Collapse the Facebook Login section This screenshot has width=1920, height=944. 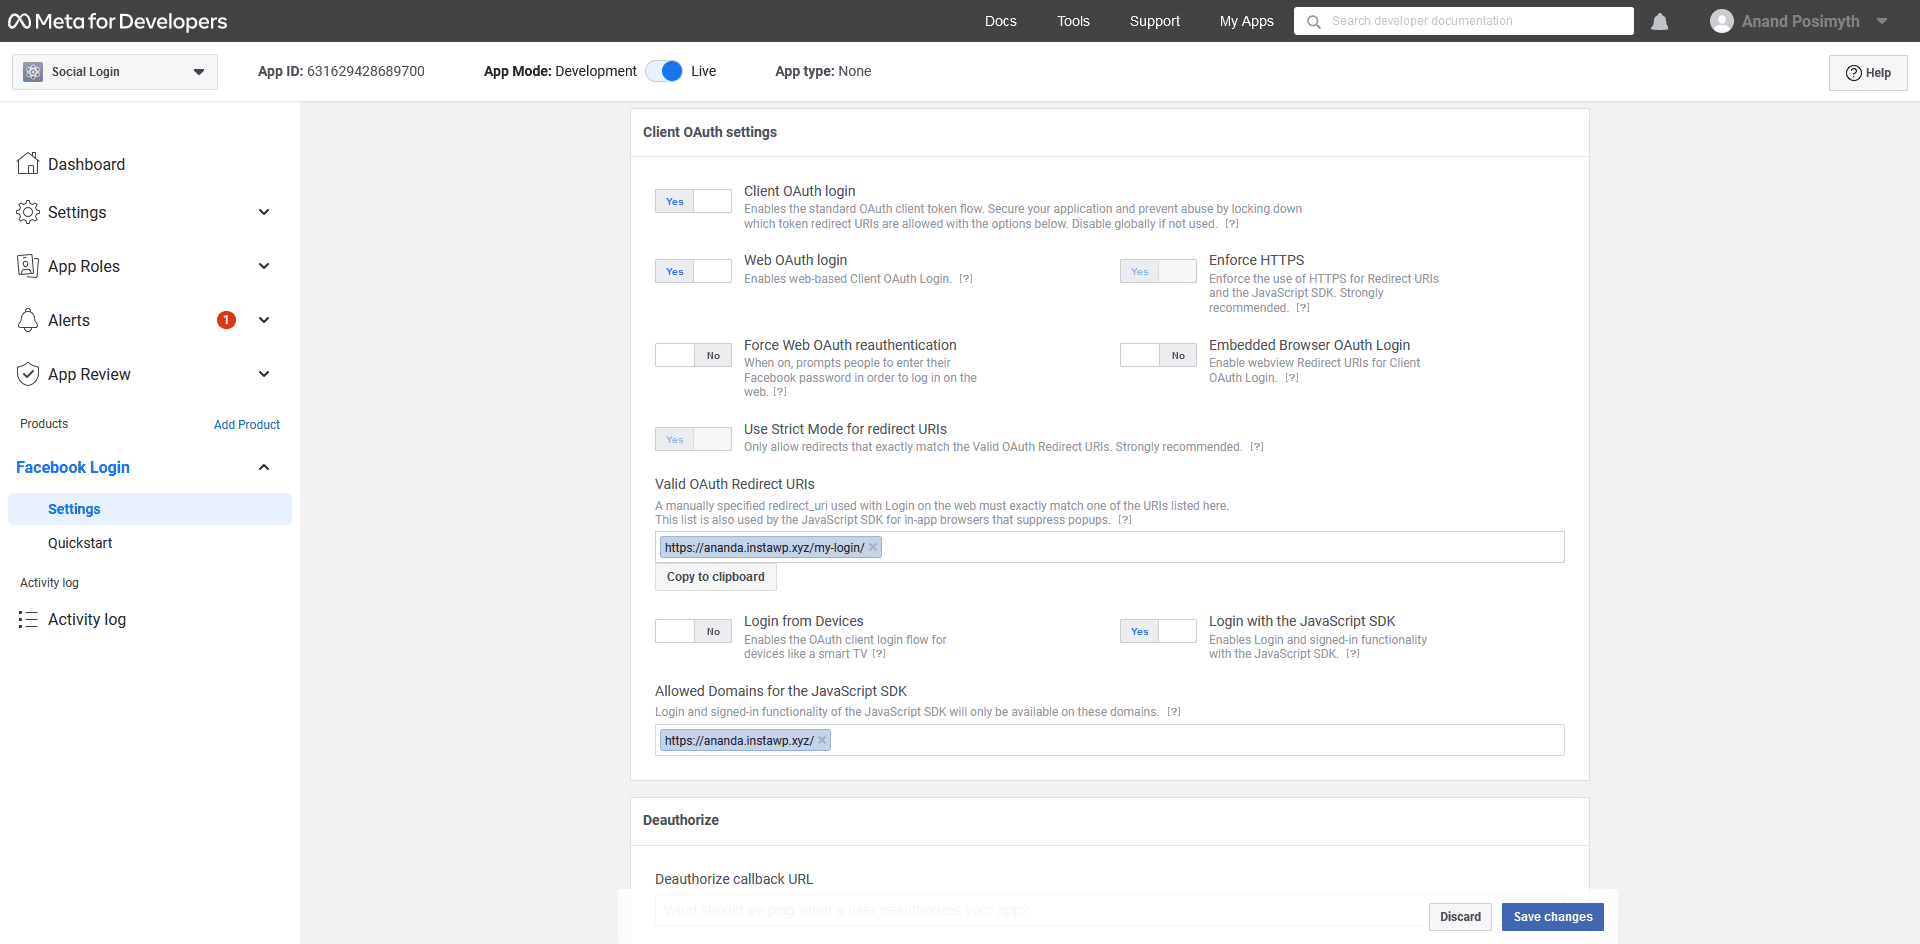[x=264, y=467]
